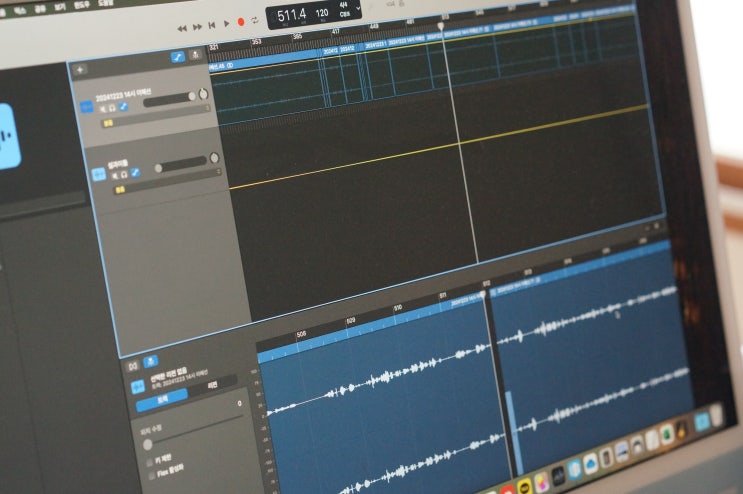Click ruler marker 417 in the main timeline

[x=335, y=32]
